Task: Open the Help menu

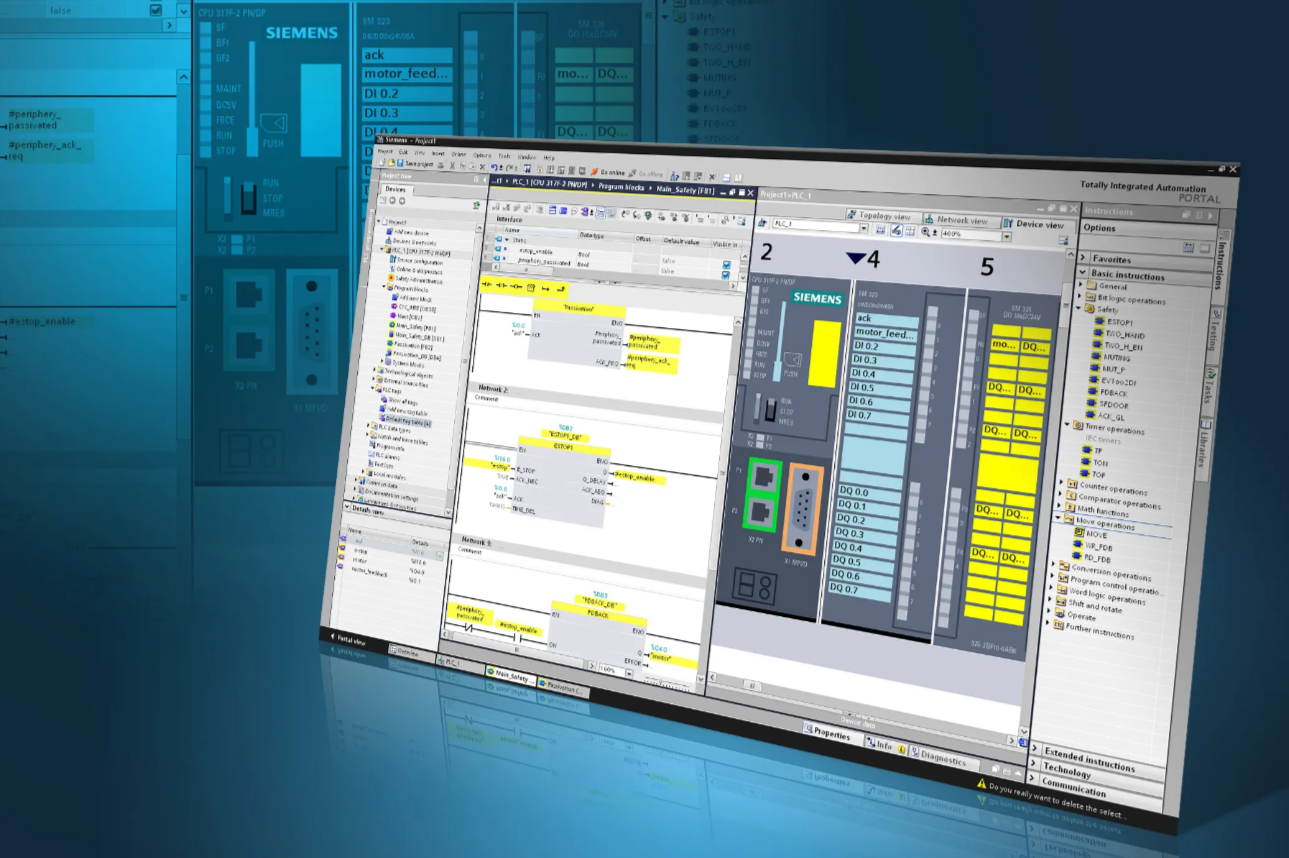Action: click(548, 158)
